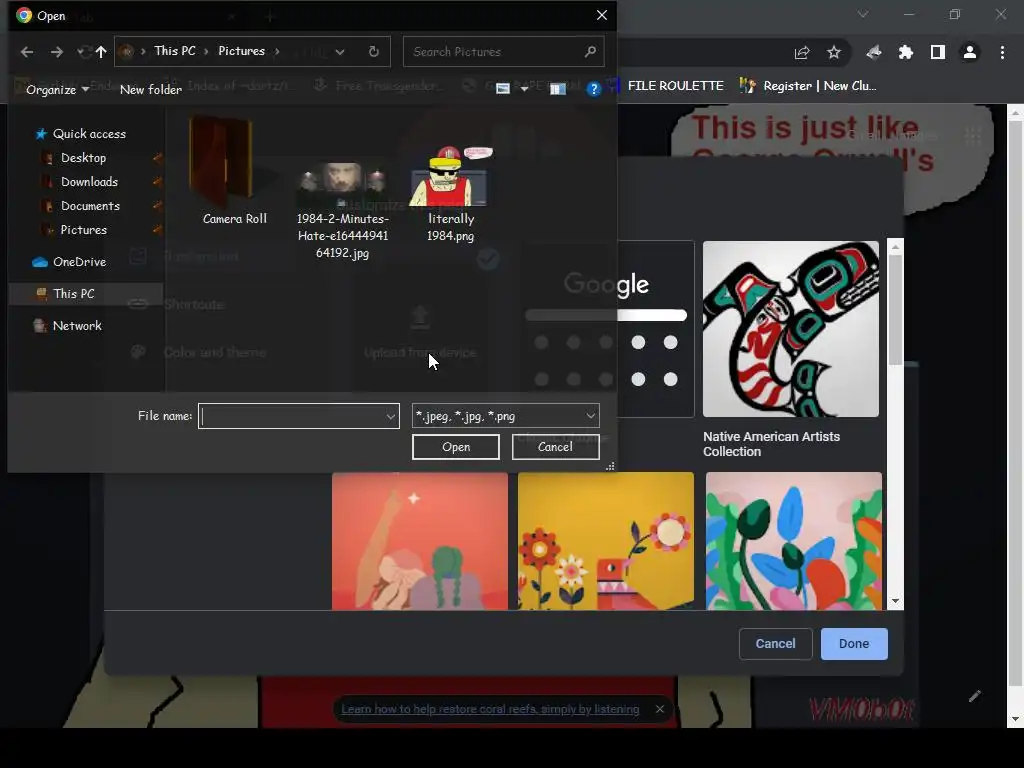The width and height of the screenshot is (1024, 768).
Task: Open Desktop in the navigation pane
Action: click(83, 157)
